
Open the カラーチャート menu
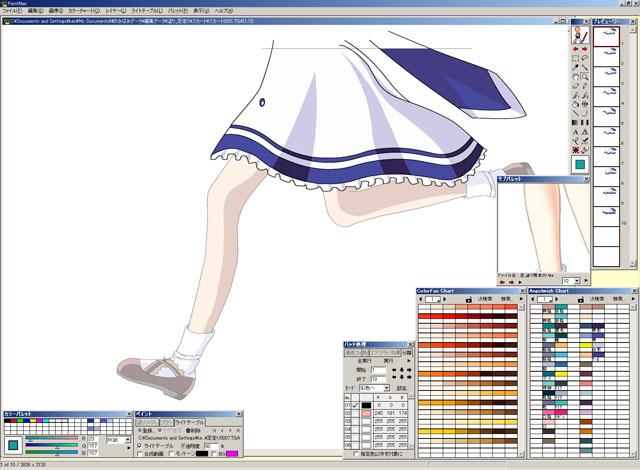click(x=84, y=11)
